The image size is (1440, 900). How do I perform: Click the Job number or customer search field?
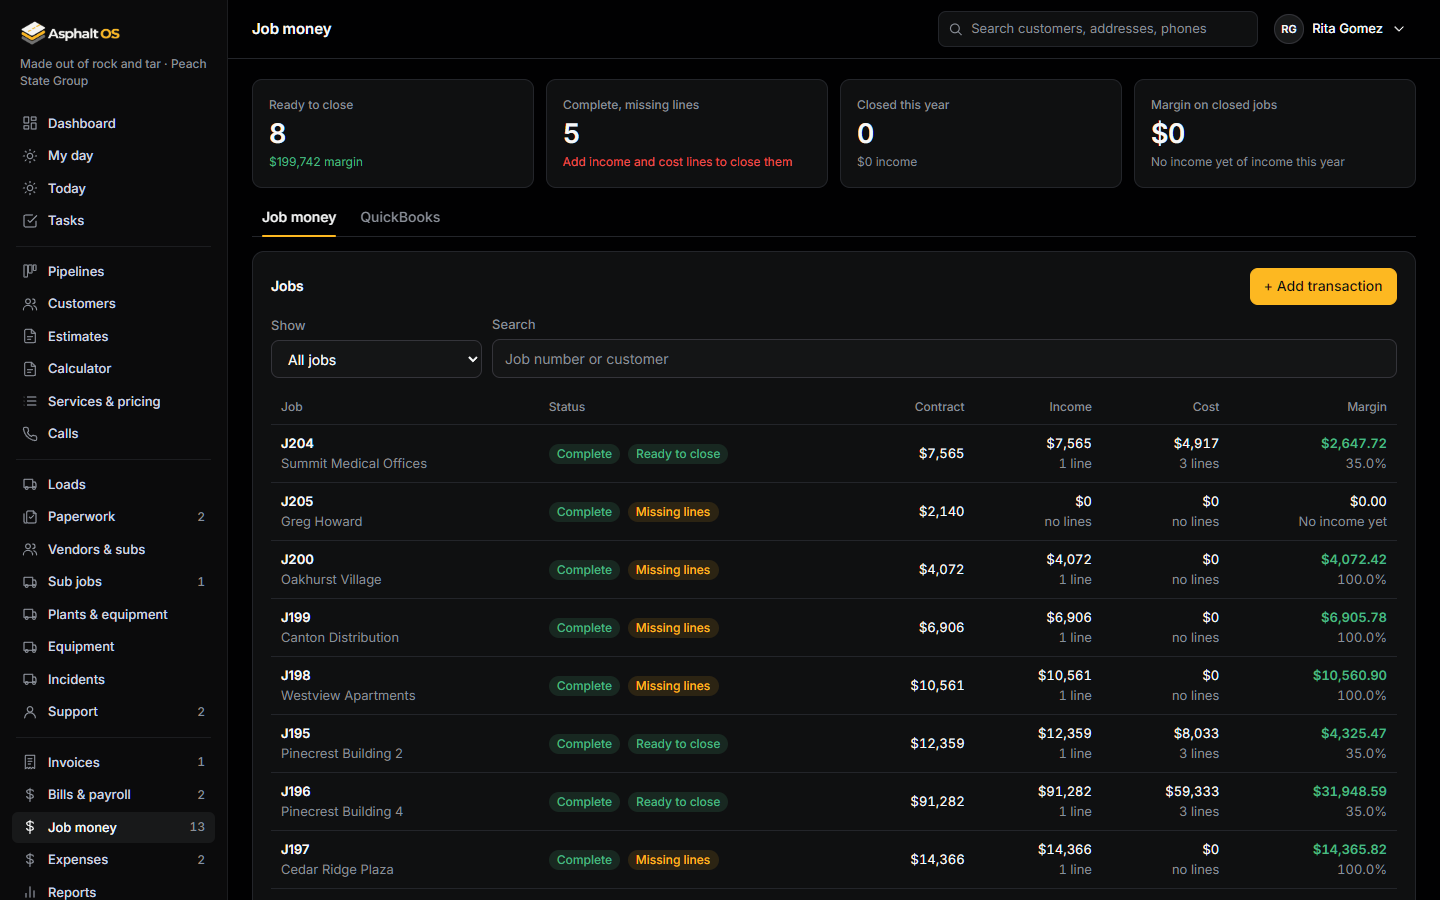coord(944,359)
